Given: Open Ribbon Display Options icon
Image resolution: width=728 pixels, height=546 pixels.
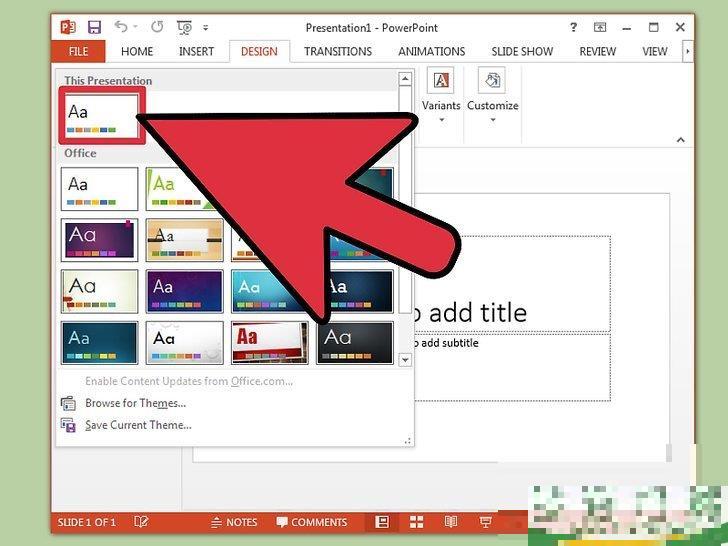Looking at the screenshot, I should [600, 27].
